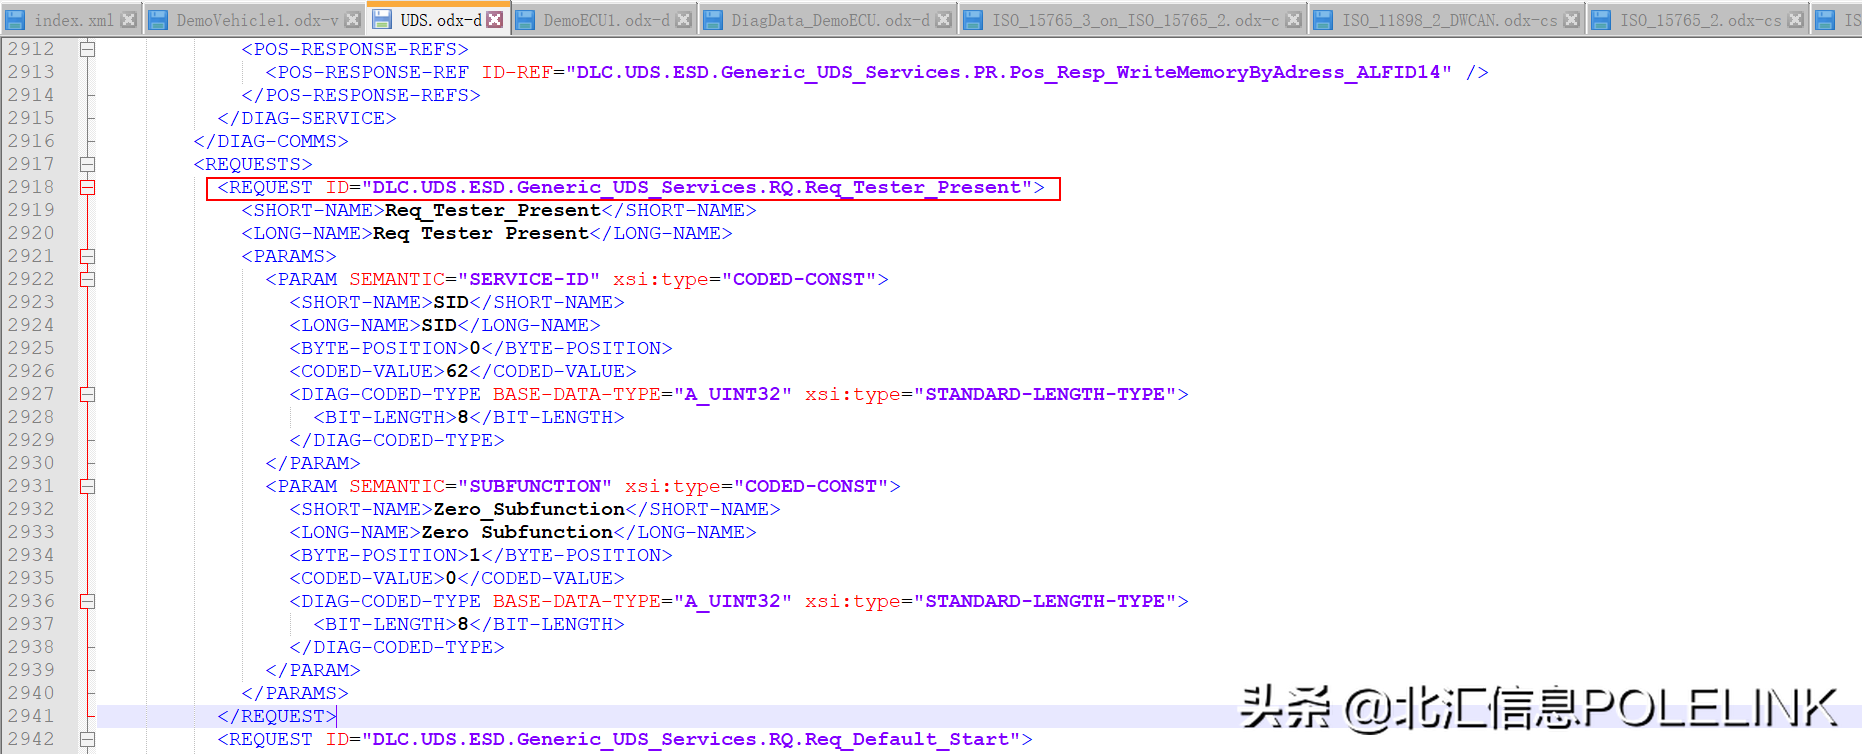Screen dimensions: 1862x754
Task: Click SHORT-NAME text Req_Tester_Present
Action: 493,210
